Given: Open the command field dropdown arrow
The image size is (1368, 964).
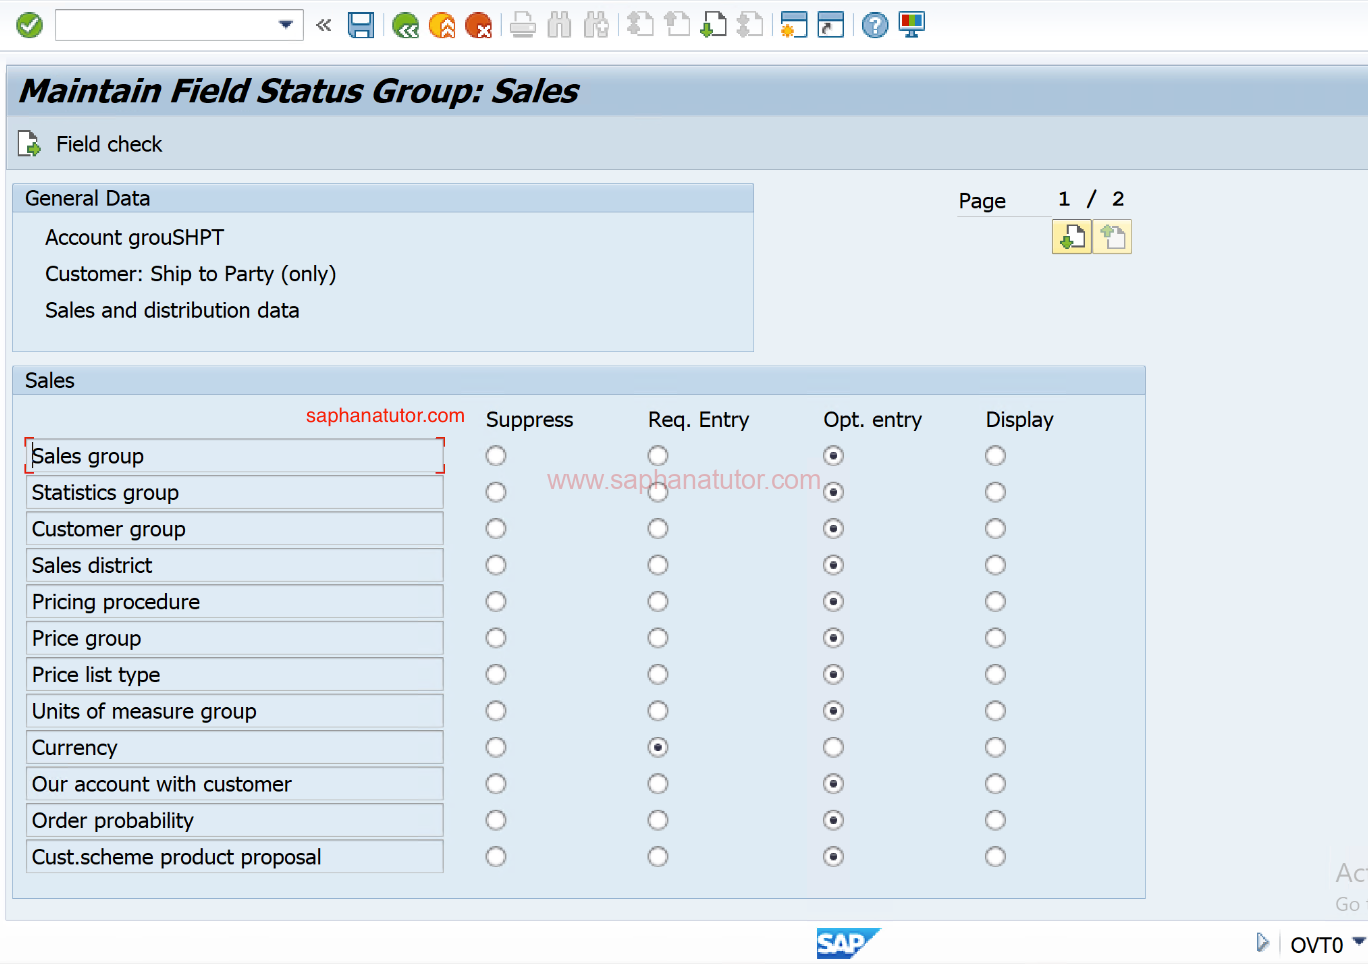Looking at the screenshot, I should click(x=286, y=25).
